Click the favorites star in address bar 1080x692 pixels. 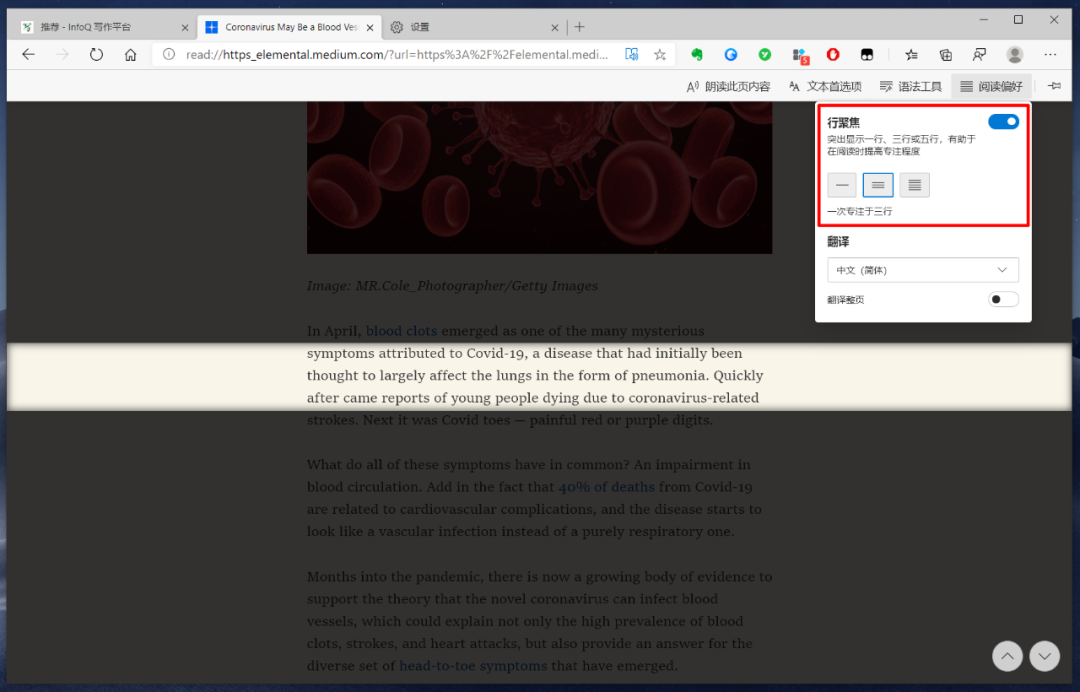658,55
